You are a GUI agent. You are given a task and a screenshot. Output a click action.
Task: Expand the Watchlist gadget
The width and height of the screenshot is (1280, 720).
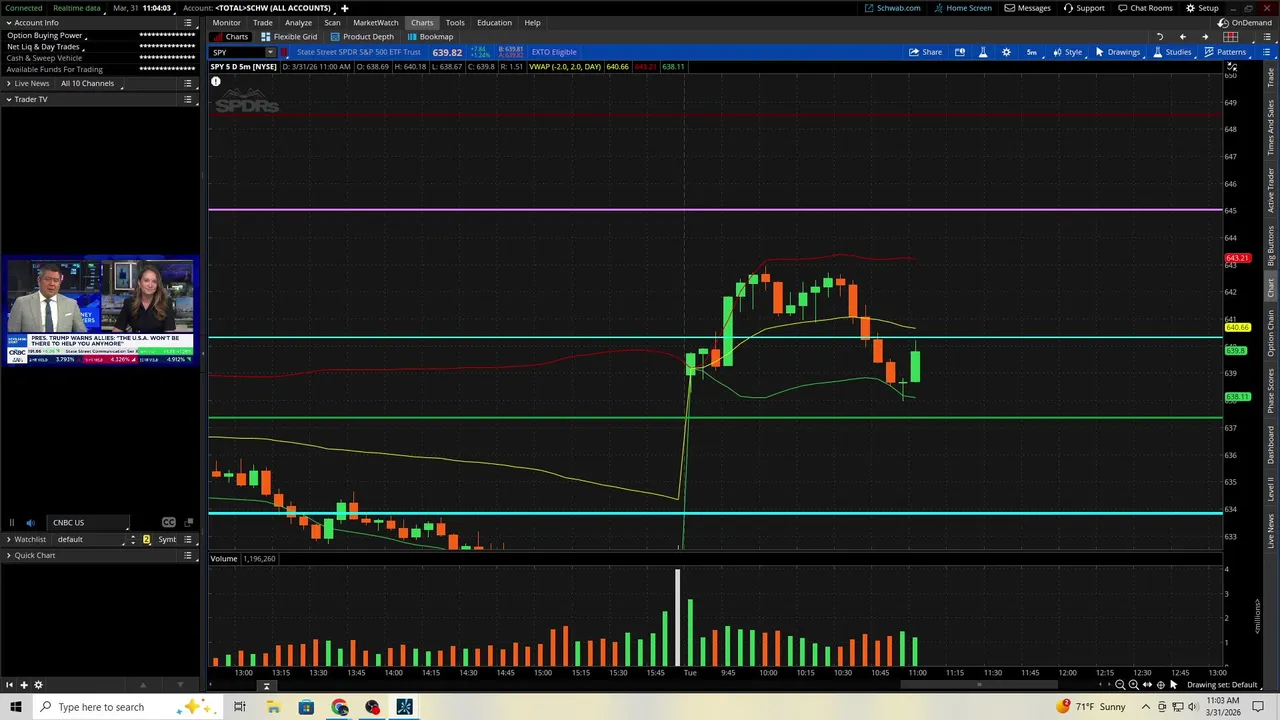(x=8, y=539)
